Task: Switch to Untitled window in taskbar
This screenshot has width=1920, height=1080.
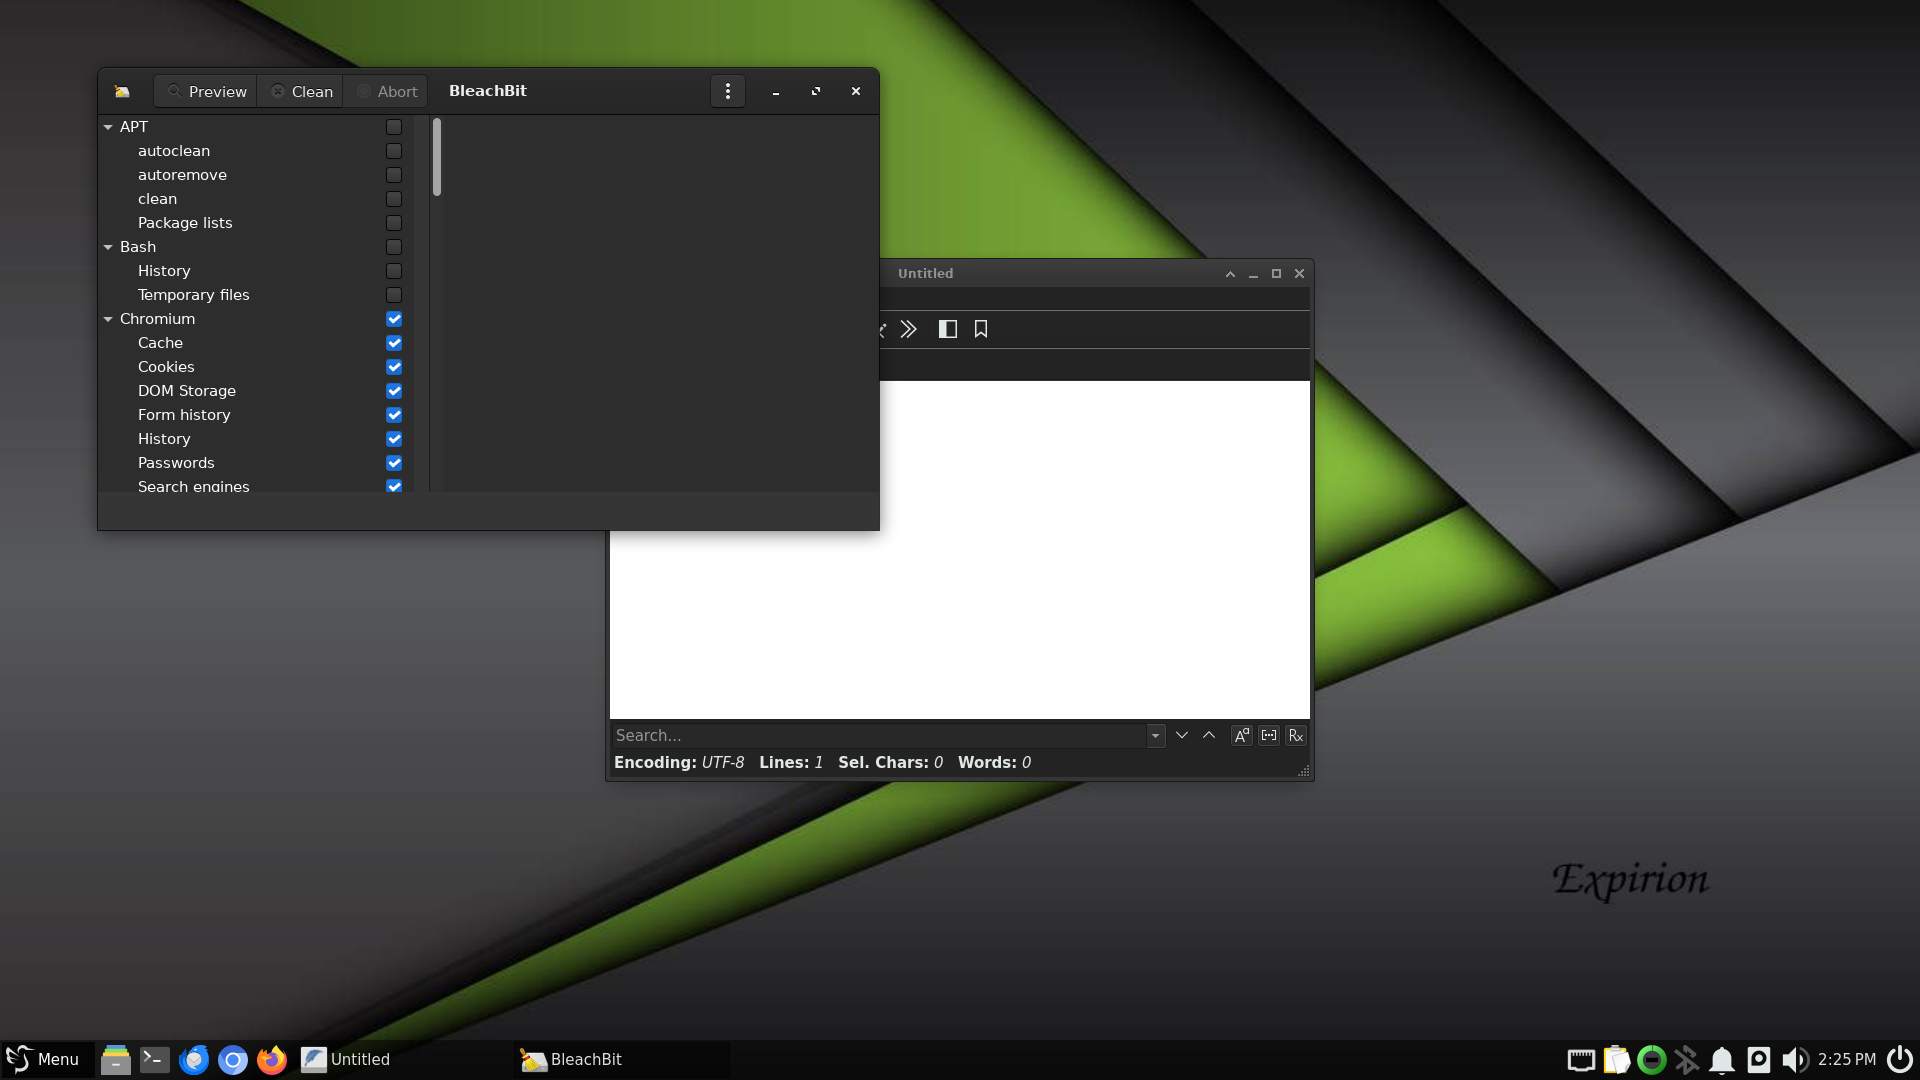Action: coord(403,1059)
